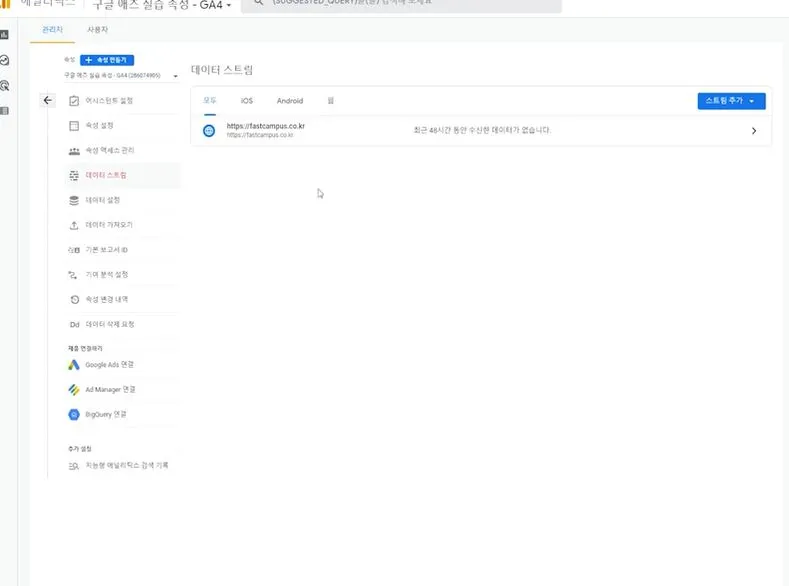Image resolution: width=789 pixels, height=586 pixels.
Task: Click the no-data-in-48-hours stream status text
Action: 482,130
